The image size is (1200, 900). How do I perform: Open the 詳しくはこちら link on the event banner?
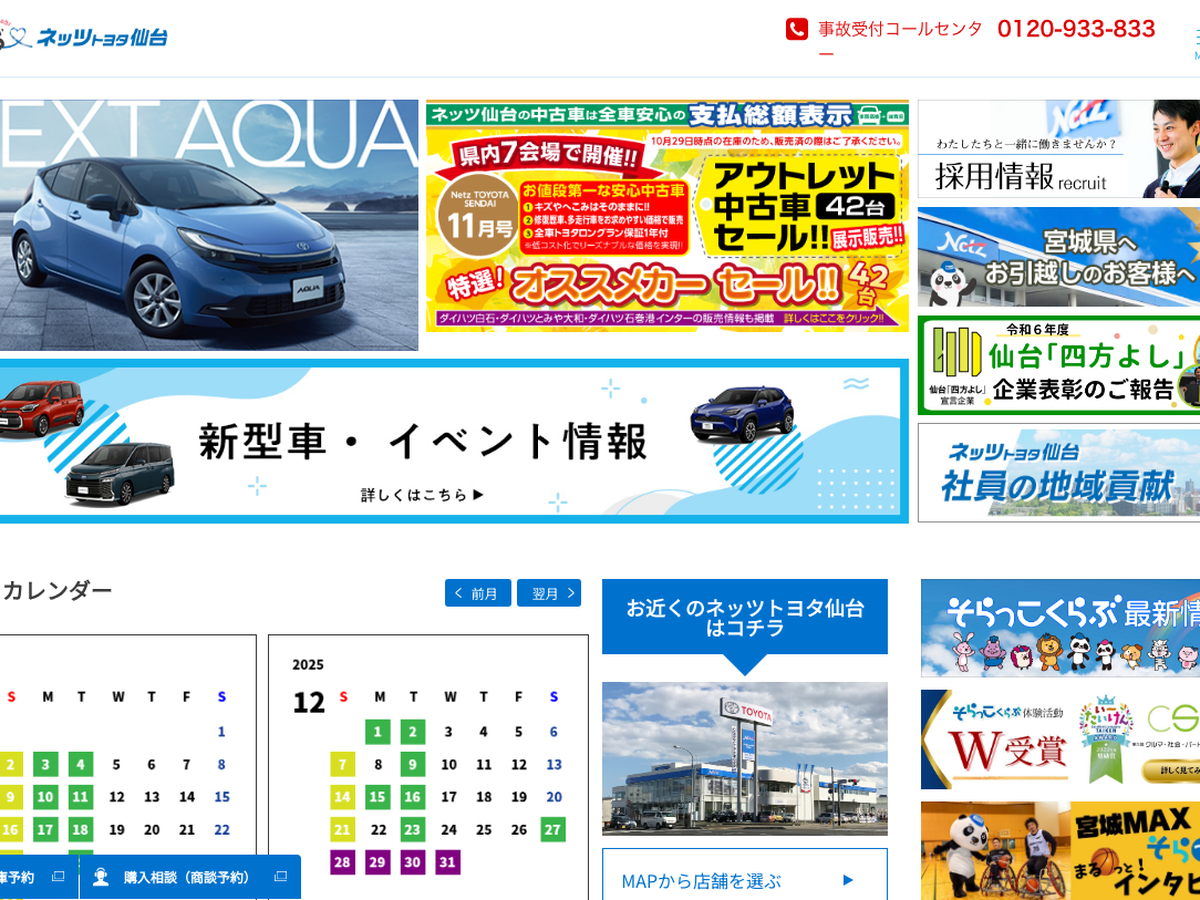point(422,494)
